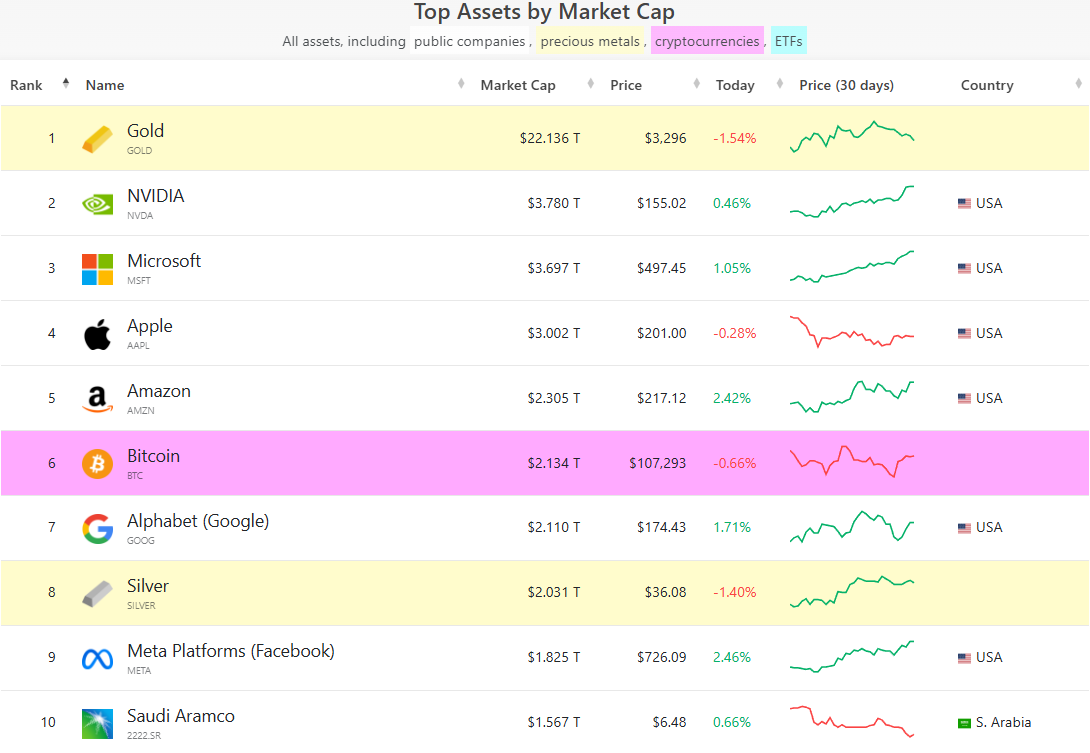Click the Bitcoin logo icon
1090x753 pixels.
(x=97, y=464)
